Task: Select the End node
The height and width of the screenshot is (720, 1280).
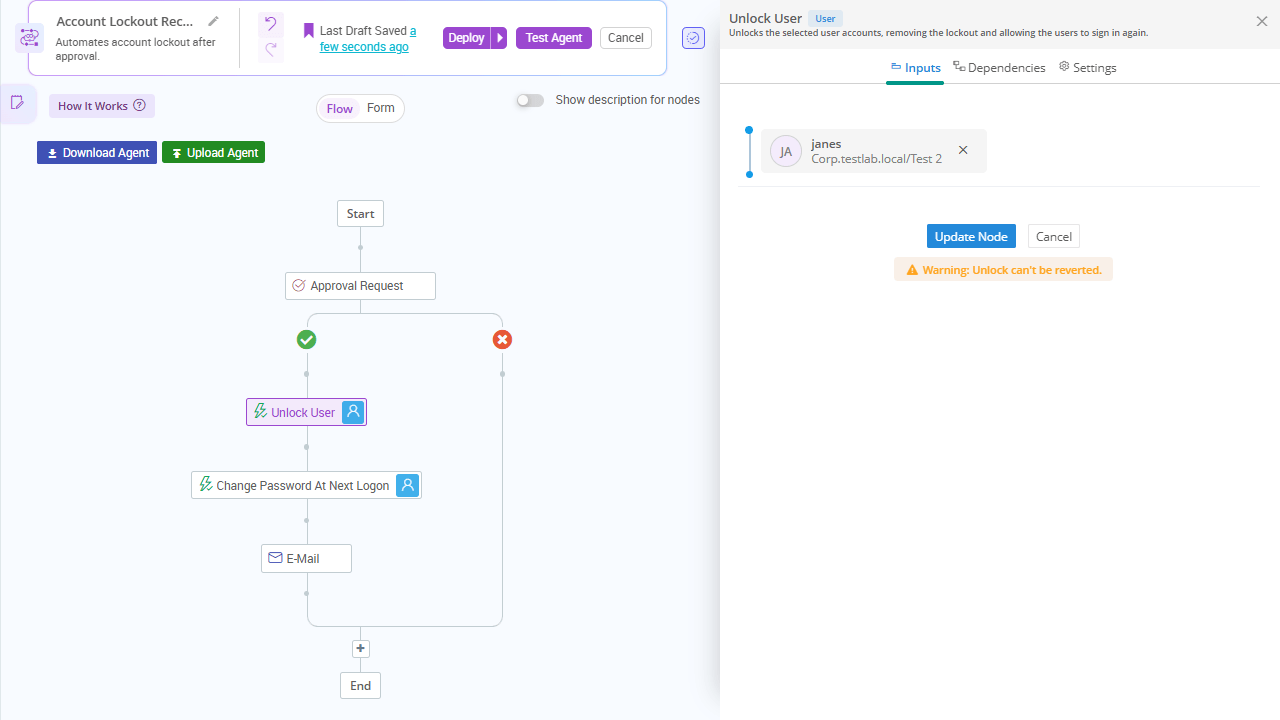Action: pos(361,686)
